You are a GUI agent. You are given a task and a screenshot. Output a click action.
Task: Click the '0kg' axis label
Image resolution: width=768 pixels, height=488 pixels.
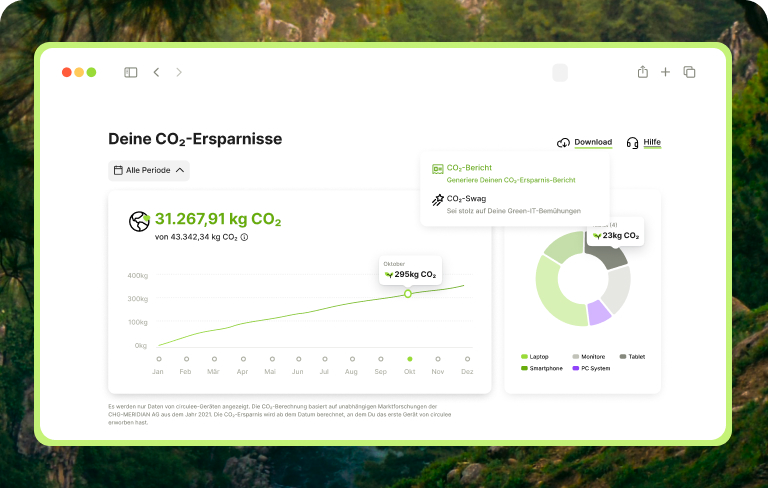[x=141, y=346]
